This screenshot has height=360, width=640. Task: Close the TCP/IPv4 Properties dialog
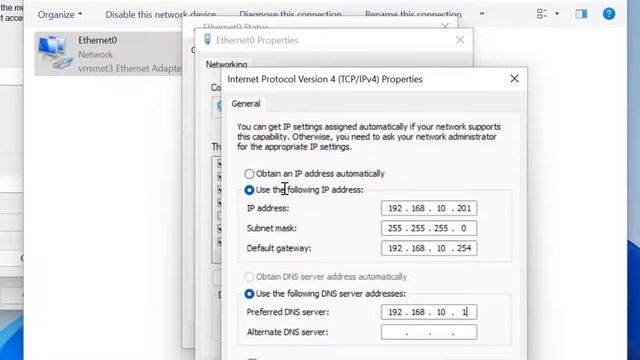514,79
